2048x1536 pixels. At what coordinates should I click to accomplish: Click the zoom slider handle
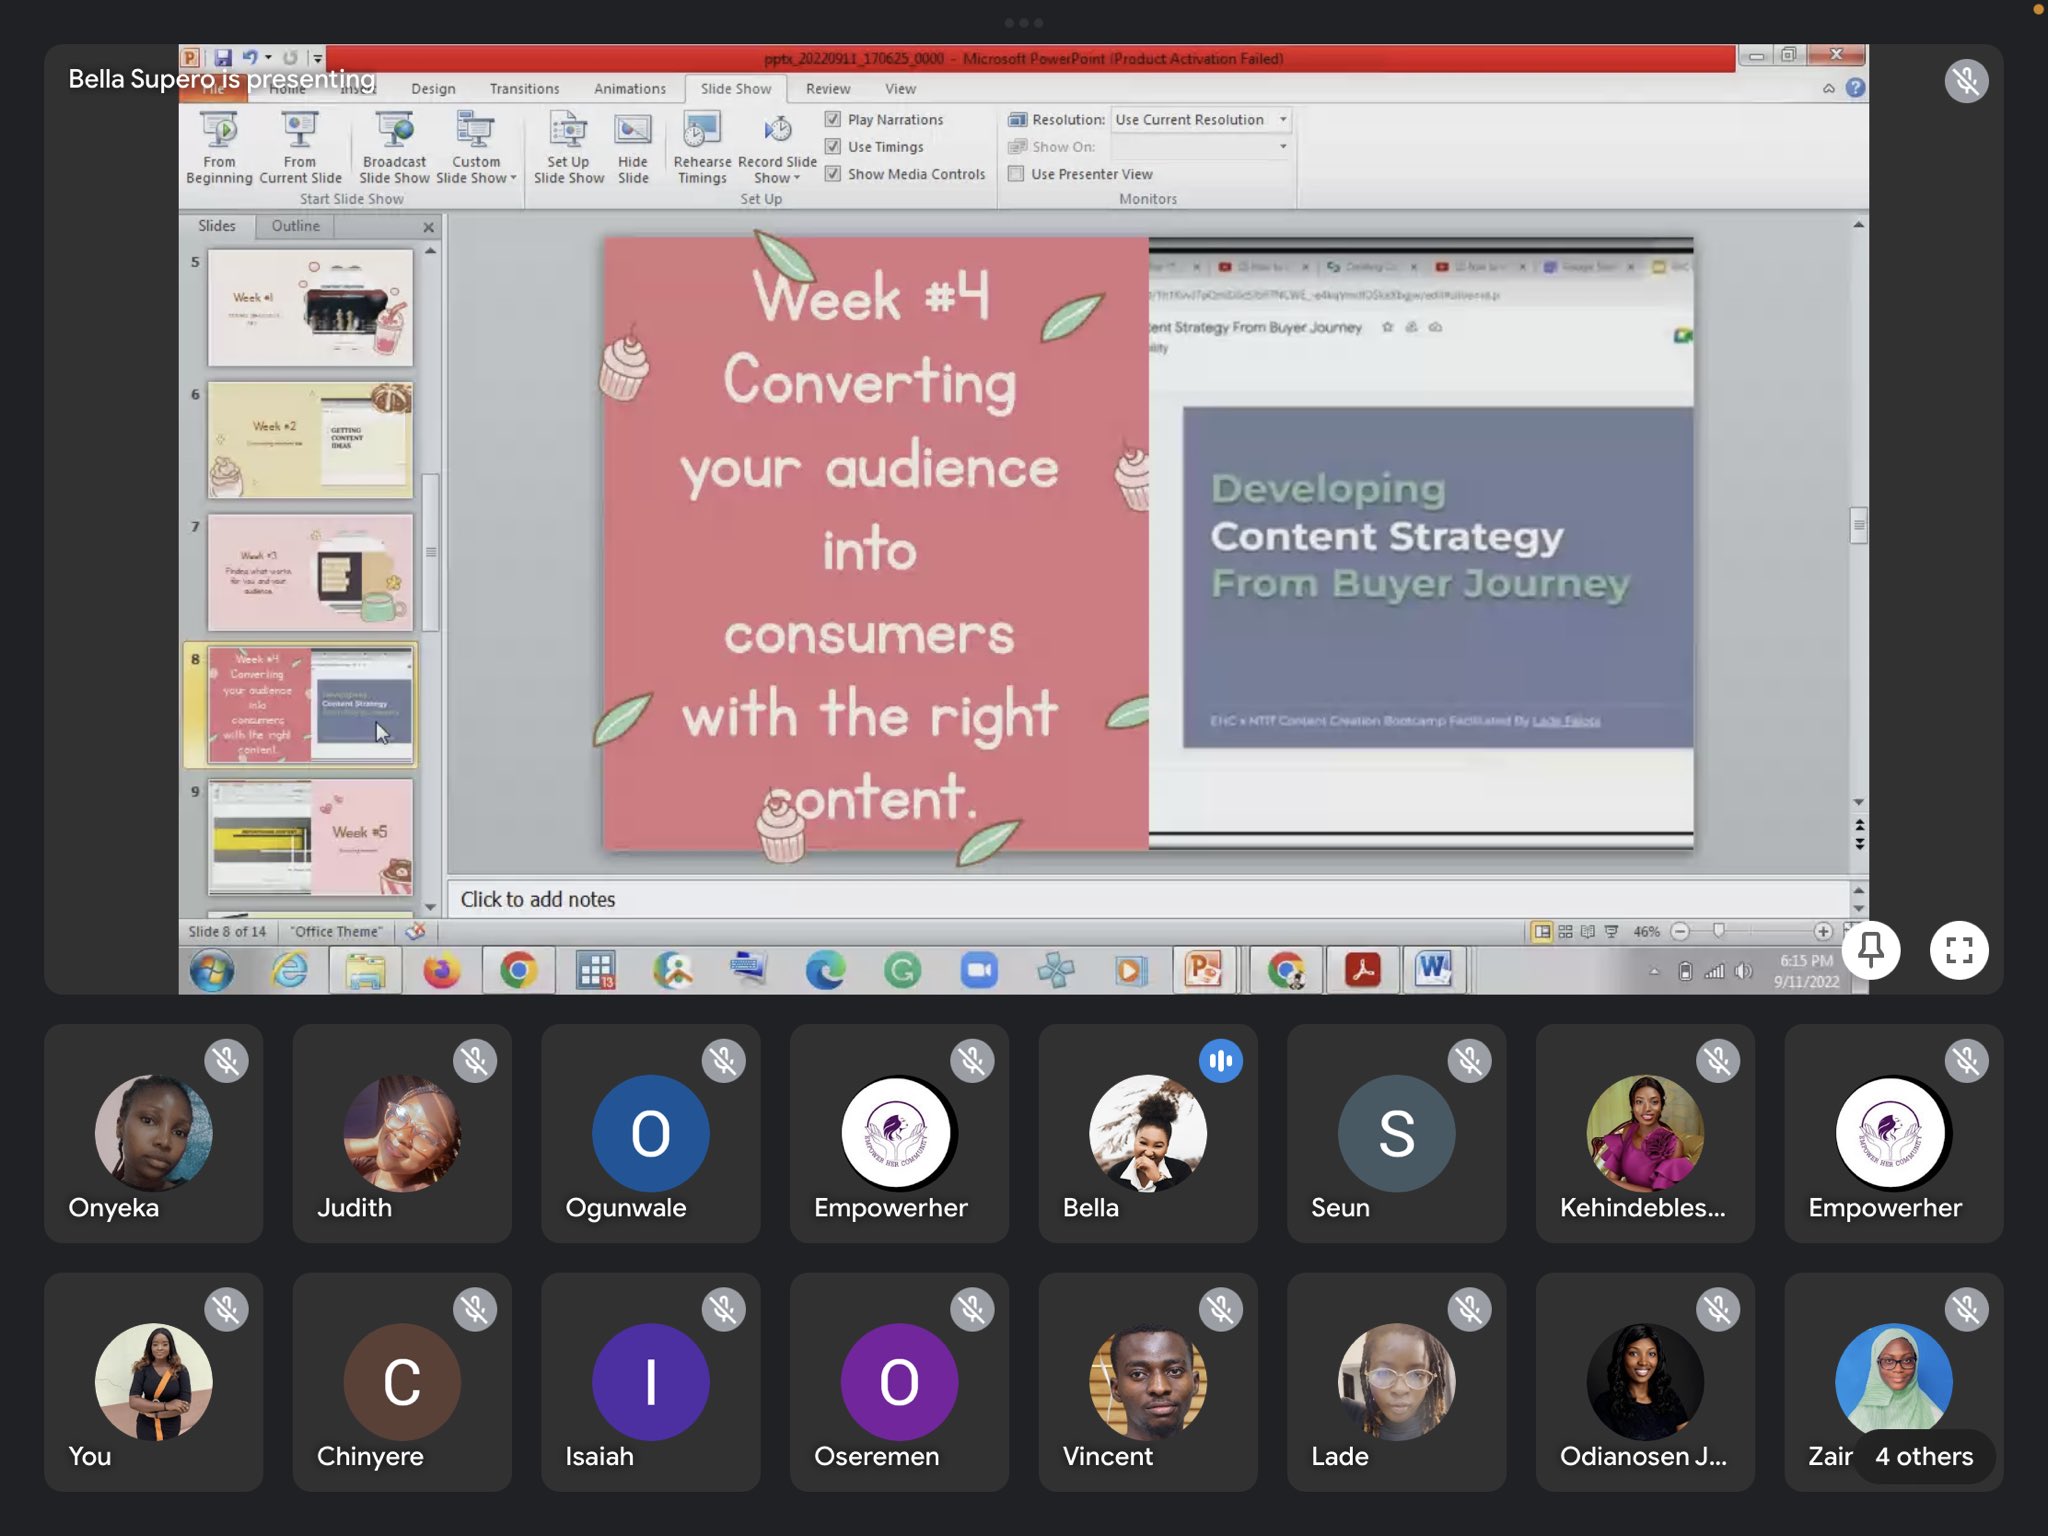[x=1719, y=931]
